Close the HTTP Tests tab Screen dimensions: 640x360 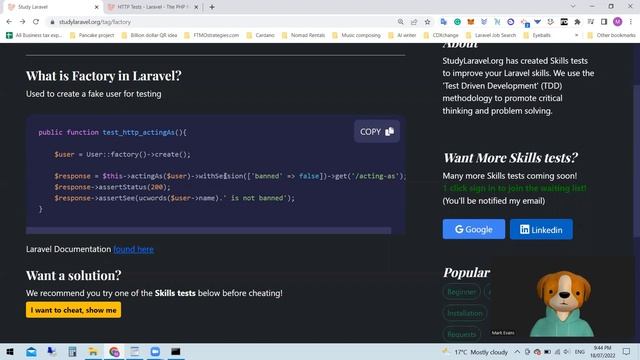click(x=196, y=7)
